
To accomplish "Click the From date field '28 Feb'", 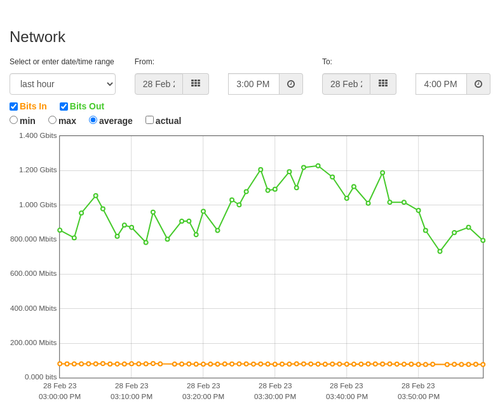I will pyautogui.click(x=159, y=84).
